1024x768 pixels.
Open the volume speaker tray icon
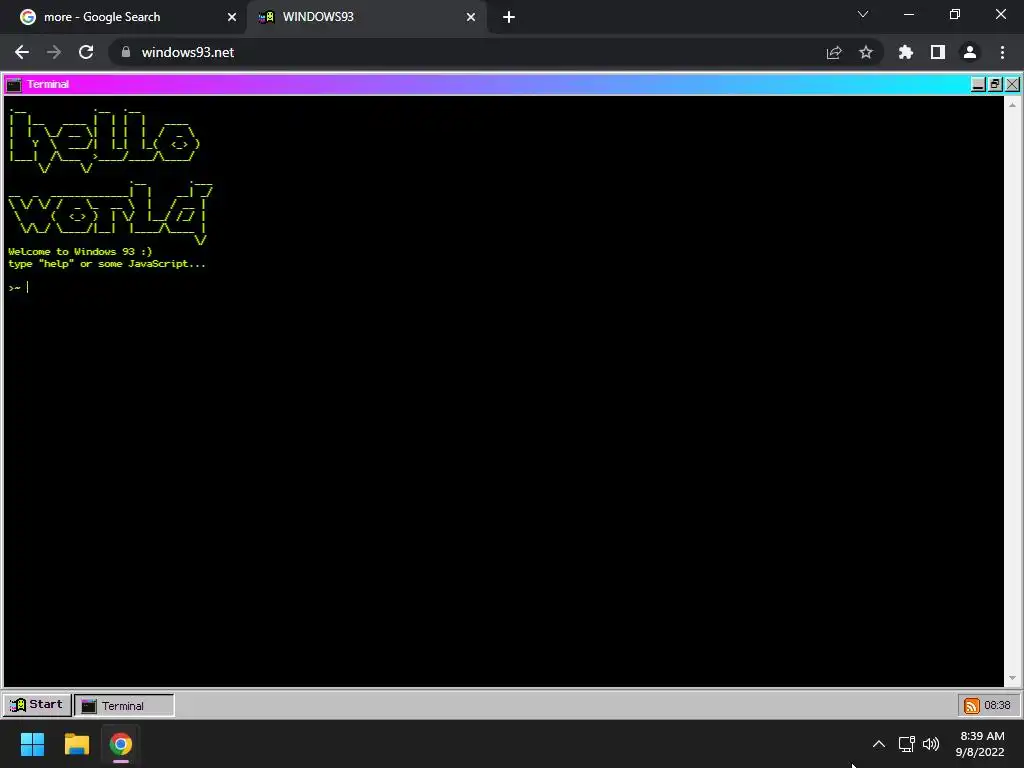click(931, 744)
